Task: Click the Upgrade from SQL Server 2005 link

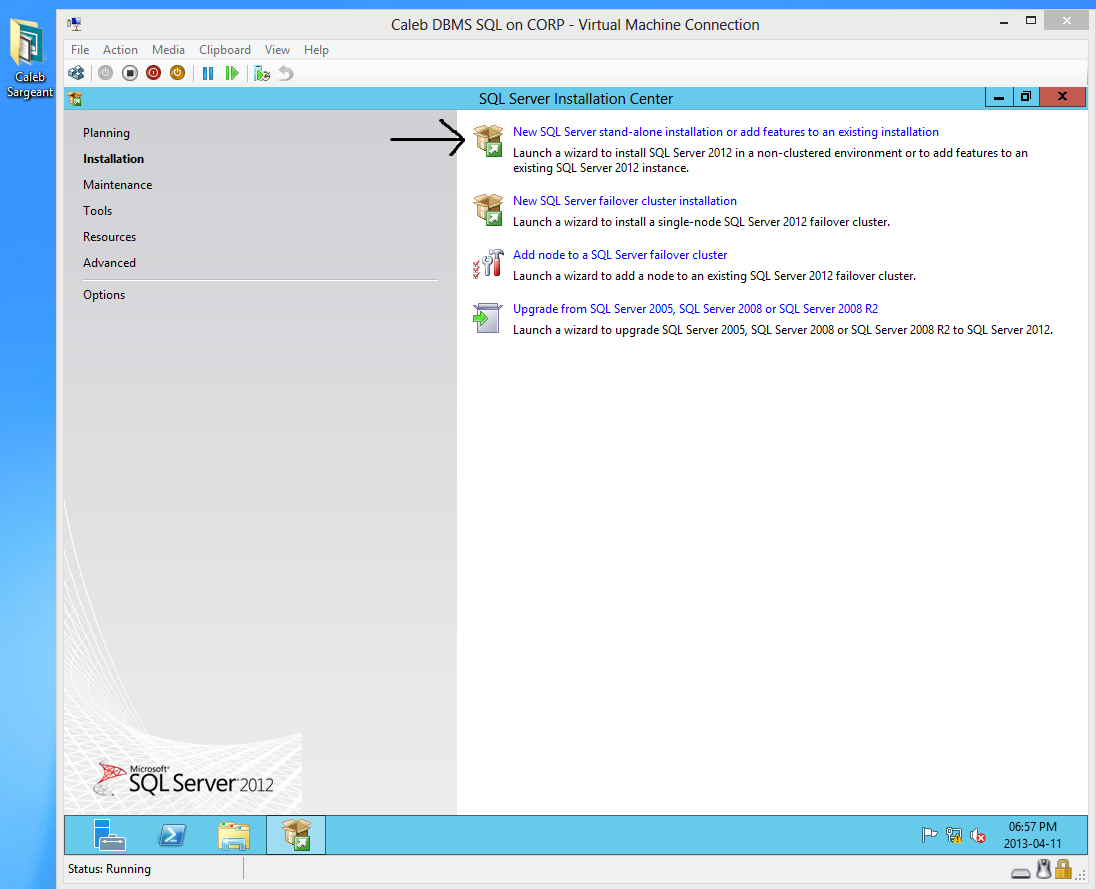Action: point(695,309)
